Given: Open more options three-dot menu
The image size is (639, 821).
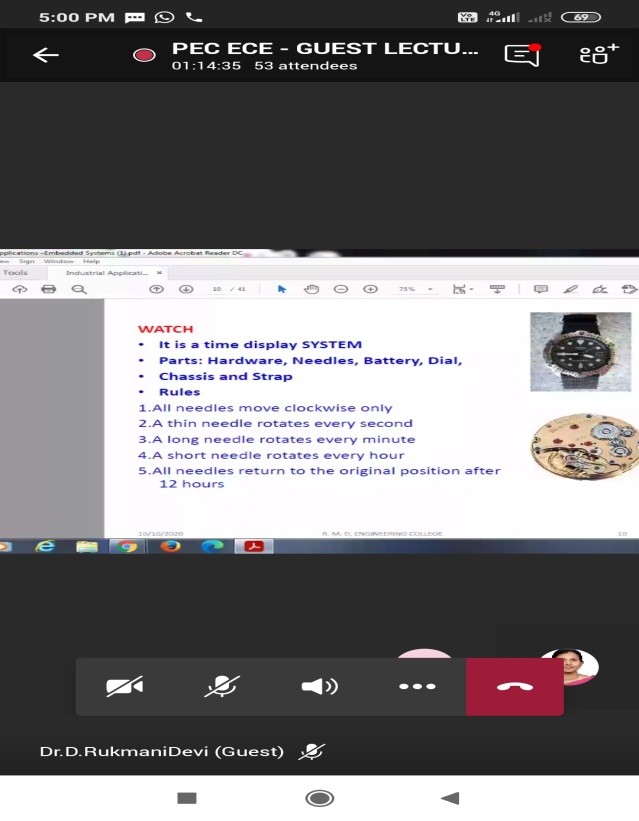Looking at the screenshot, I should [x=417, y=686].
